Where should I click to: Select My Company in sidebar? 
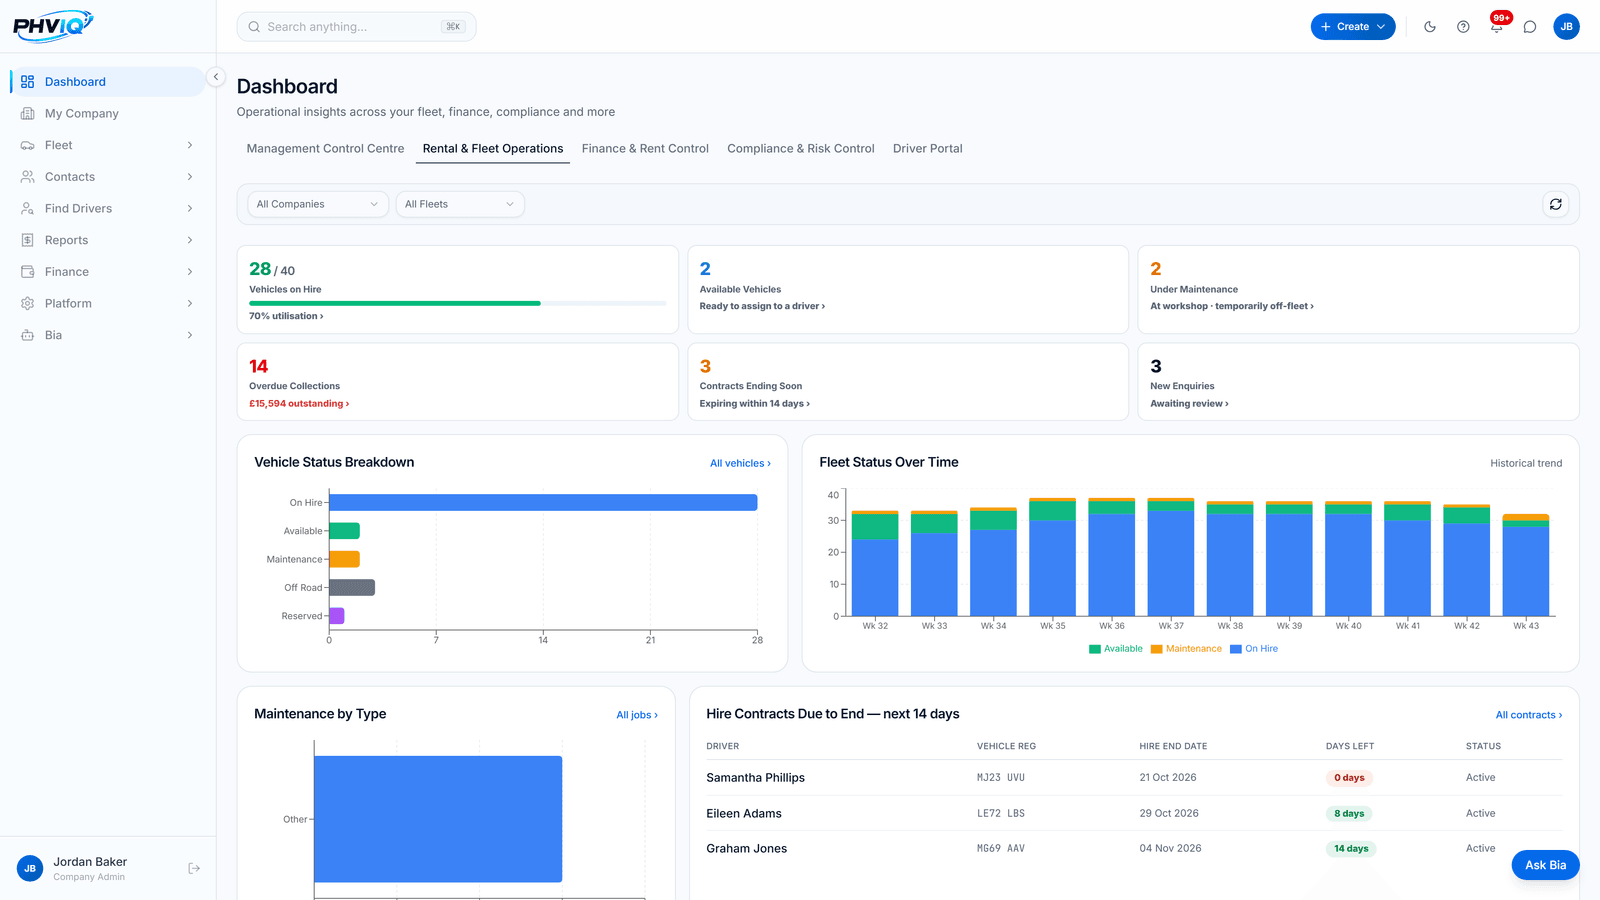pos(107,114)
